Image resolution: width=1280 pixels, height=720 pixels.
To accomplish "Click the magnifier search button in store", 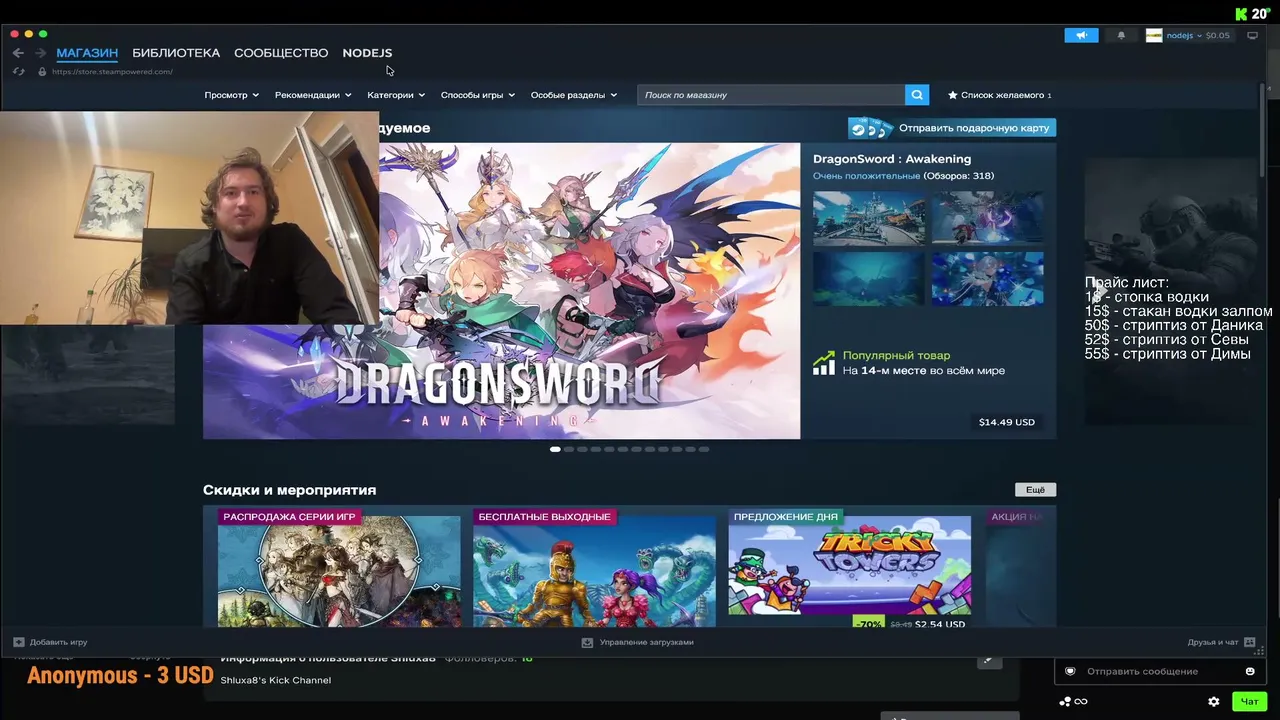I will (x=917, y=95).
